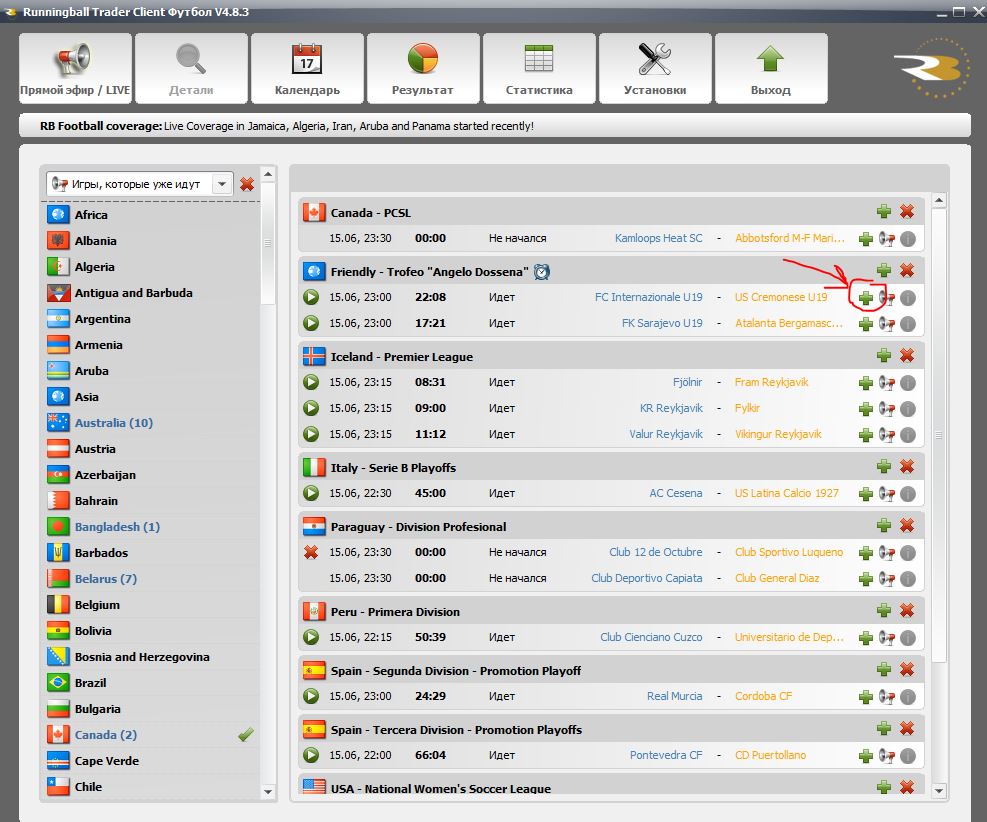Open the Статистика section

point(539,69)
